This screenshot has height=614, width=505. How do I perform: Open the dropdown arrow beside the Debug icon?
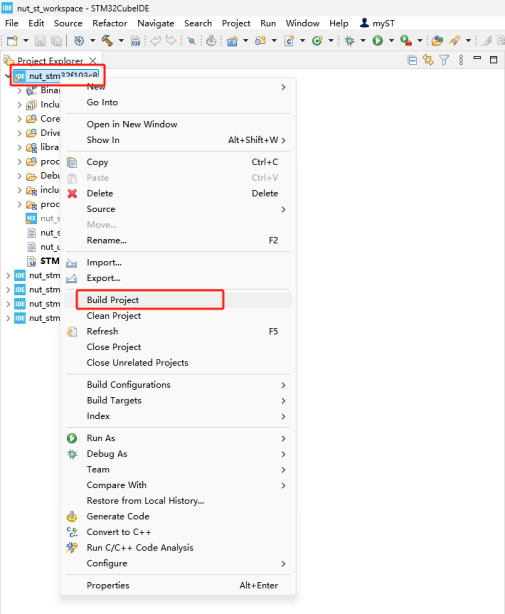[363, 40]
